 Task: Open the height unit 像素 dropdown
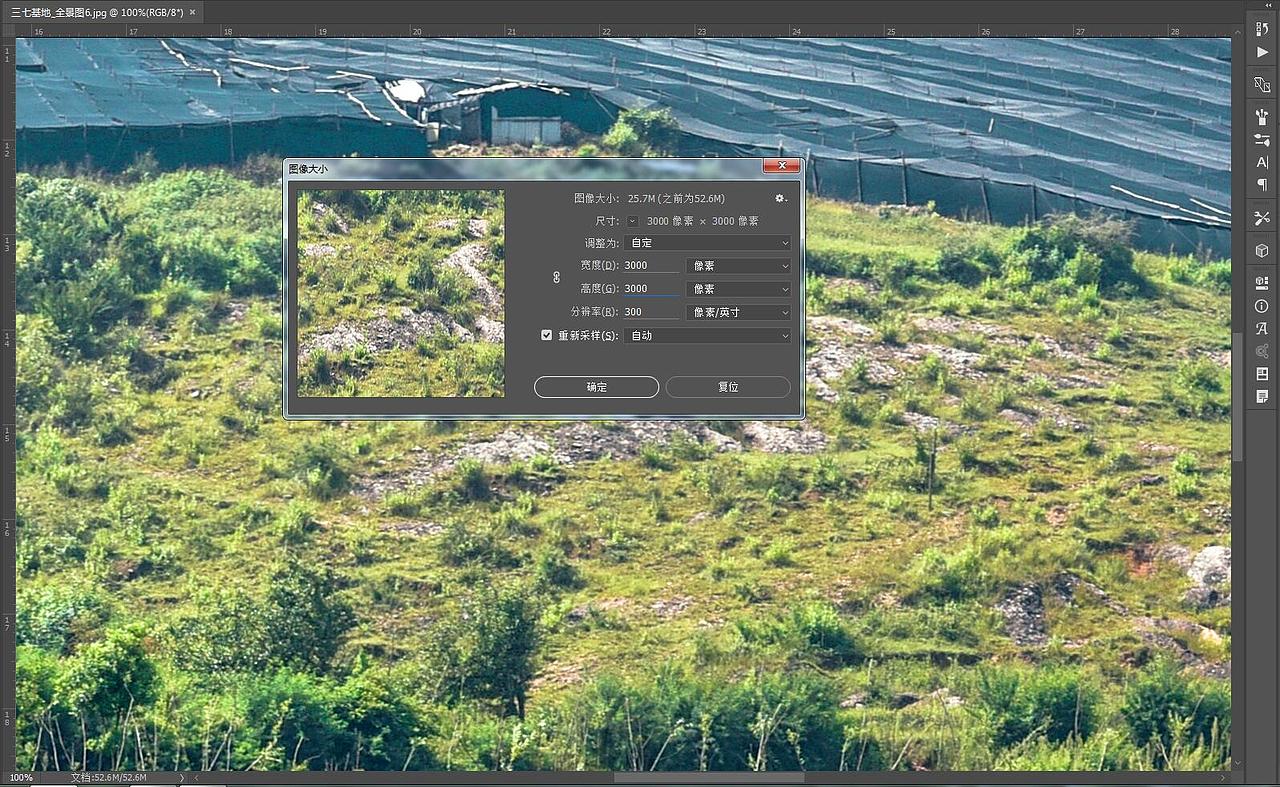(740, 289)
